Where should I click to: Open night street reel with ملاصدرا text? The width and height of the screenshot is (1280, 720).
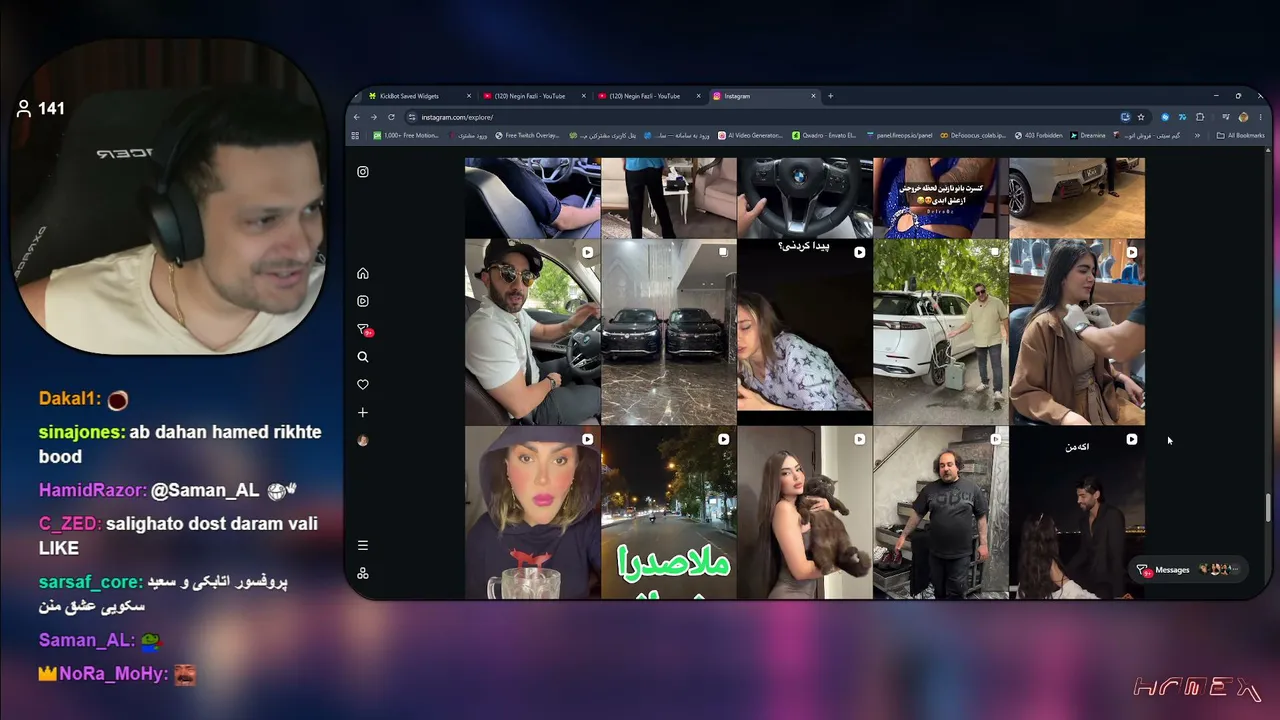668,513
